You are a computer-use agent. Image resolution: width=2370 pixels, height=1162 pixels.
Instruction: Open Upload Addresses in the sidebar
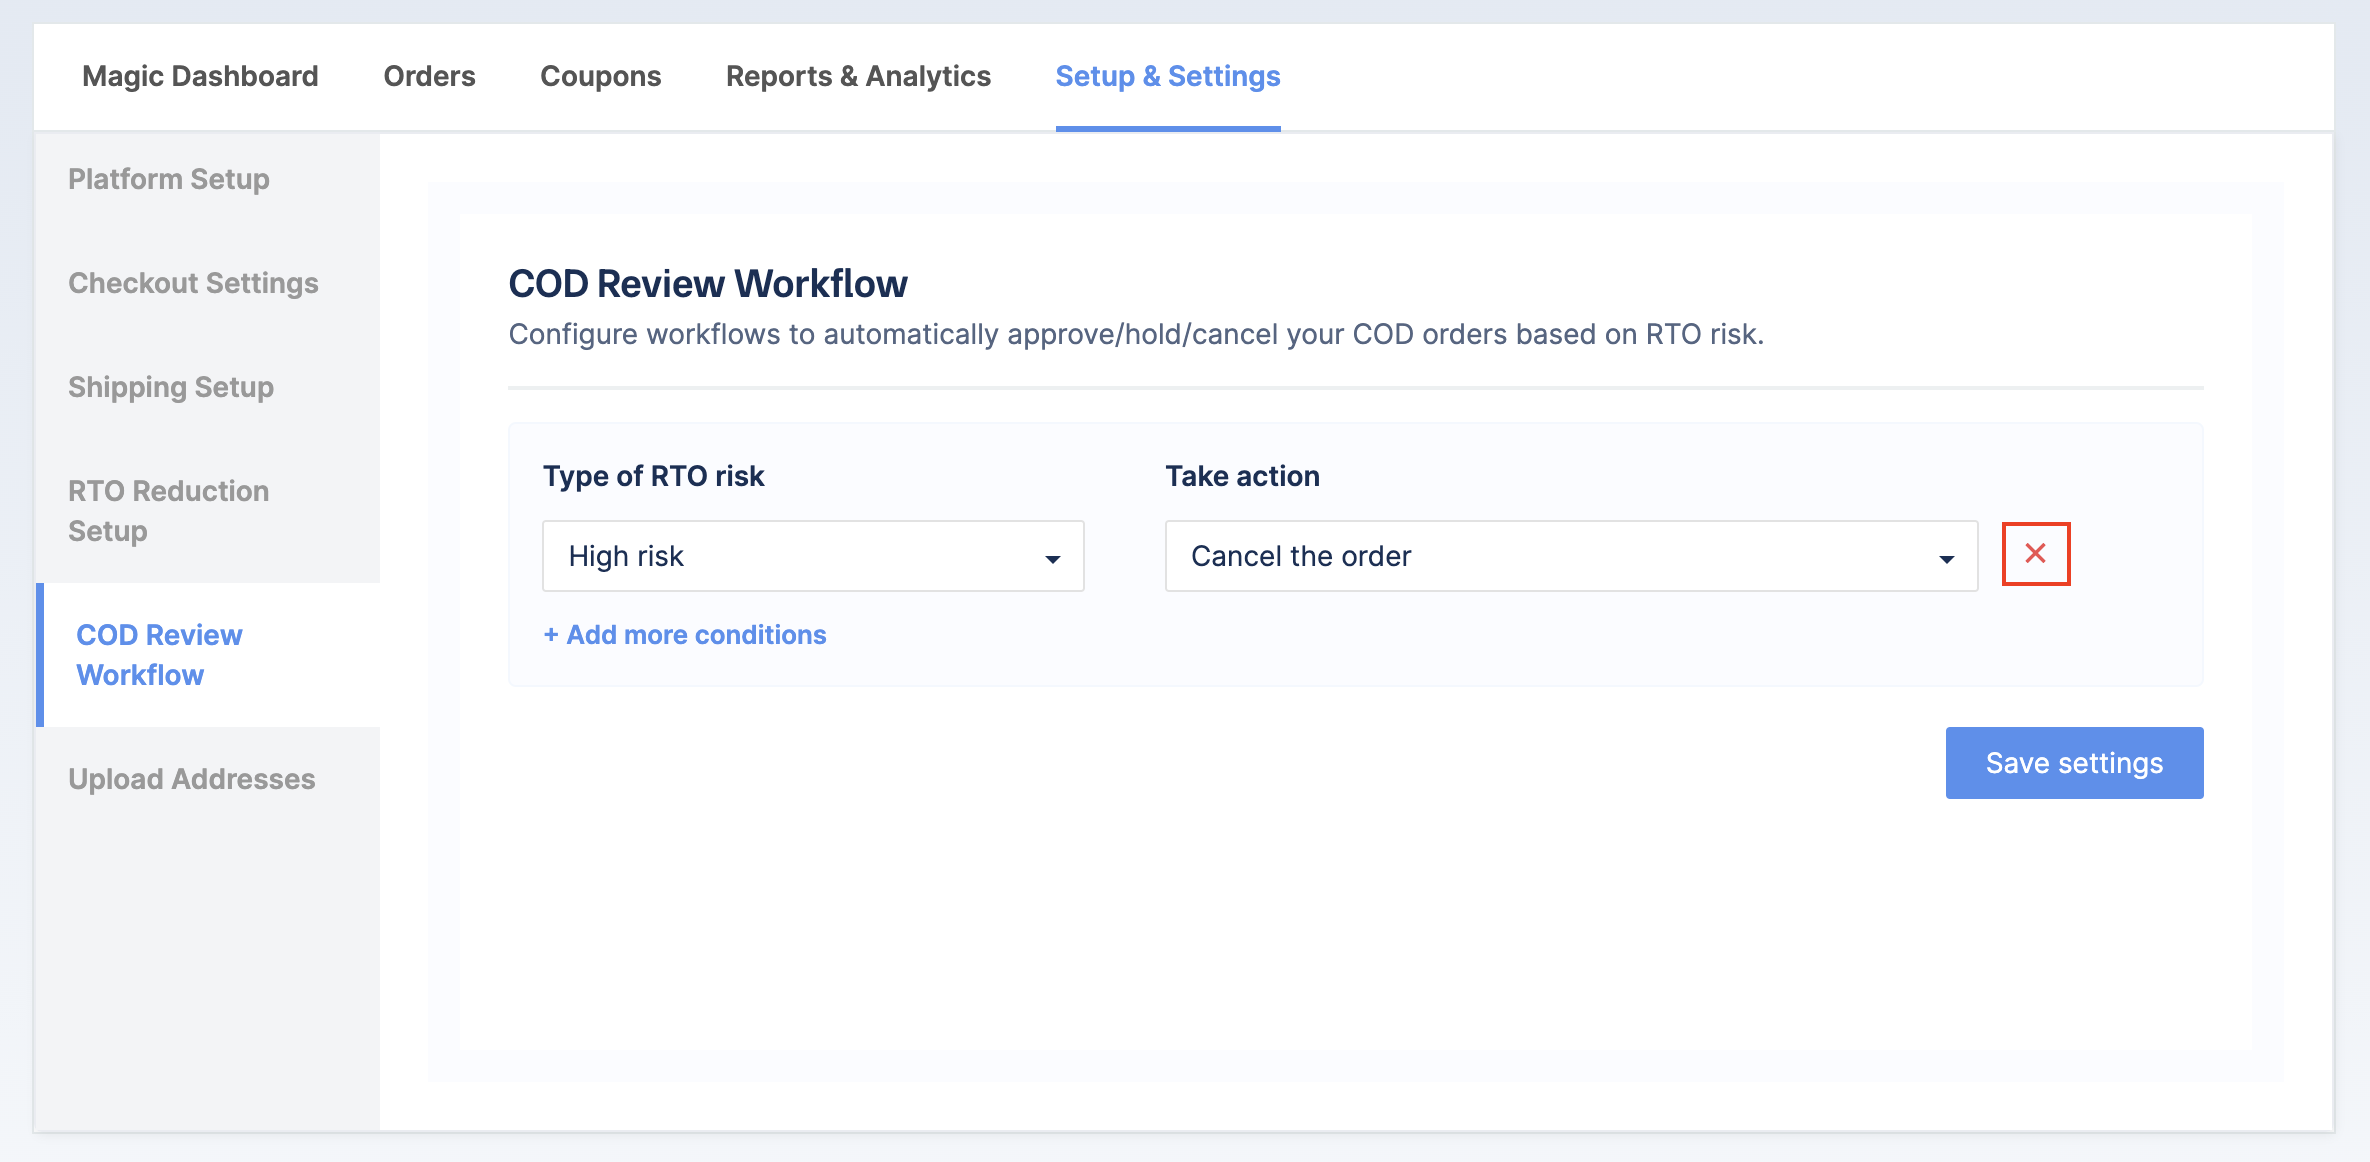(x=192, y=779)
